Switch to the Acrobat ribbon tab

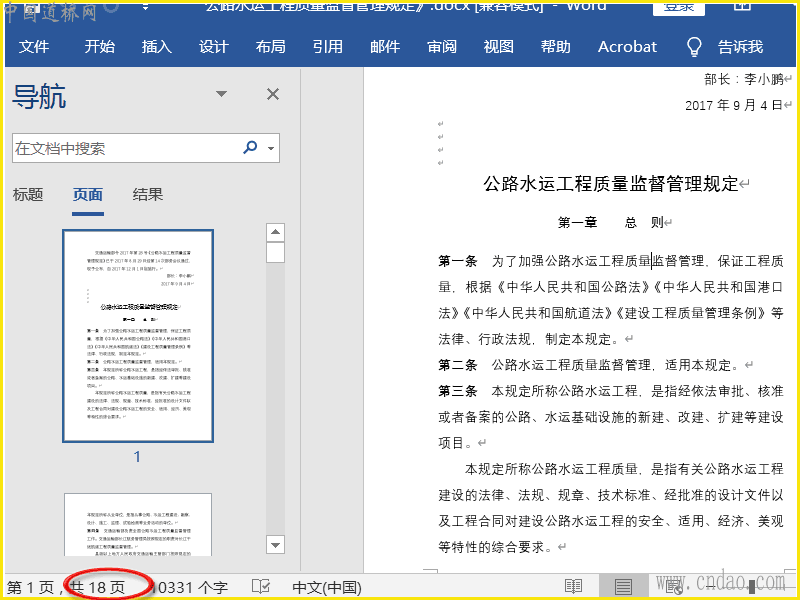point(628,47)
